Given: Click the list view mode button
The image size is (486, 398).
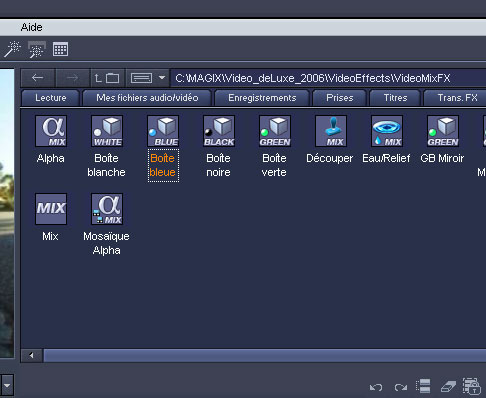Looking at the screenshot, I should (x=141, y=78).
